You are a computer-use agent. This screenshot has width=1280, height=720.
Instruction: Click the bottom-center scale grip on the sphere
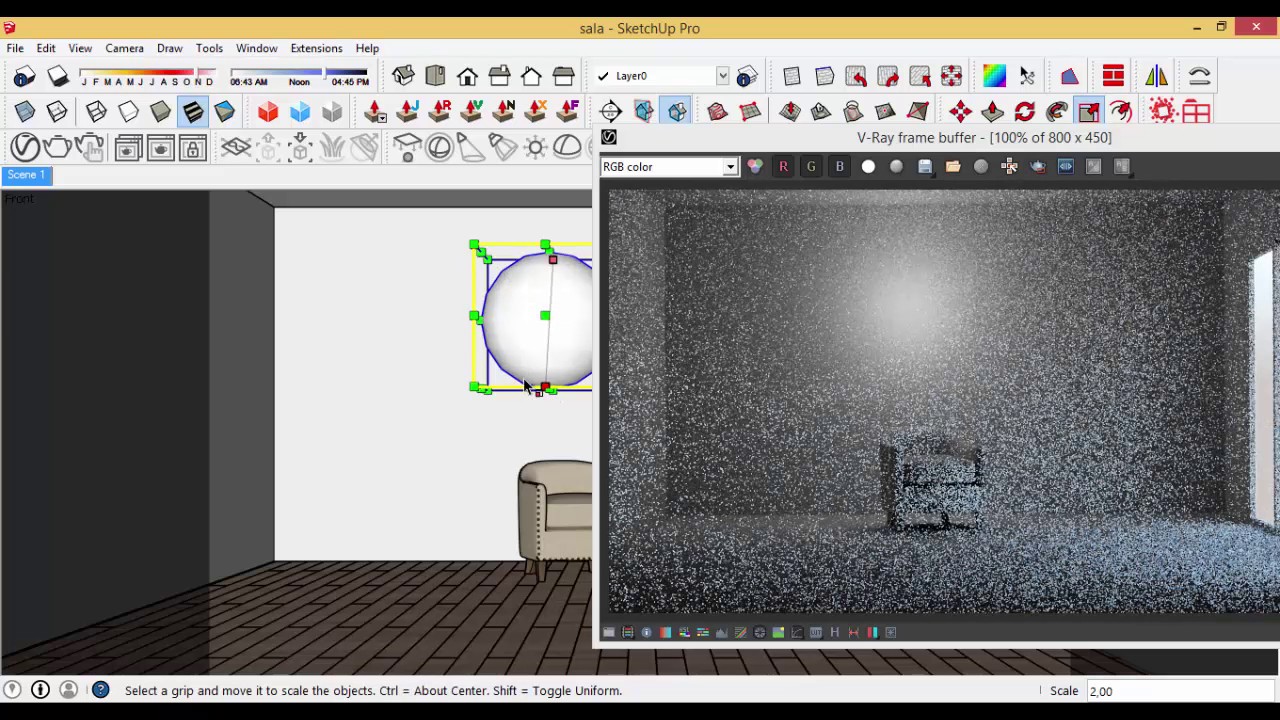[545, 387]
